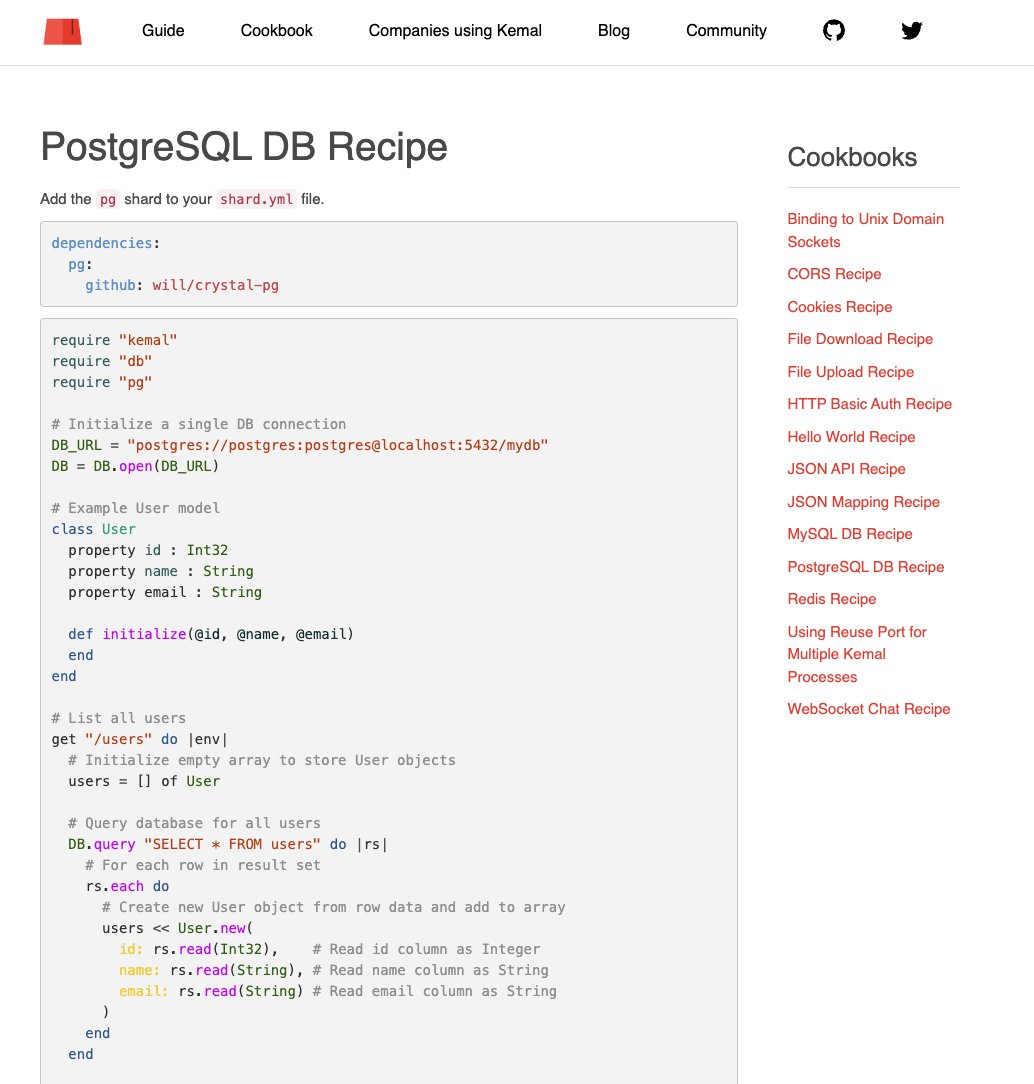Click the '# List all users' comment
This screenshot has width=1034, height=1084.
pos(119,718)
